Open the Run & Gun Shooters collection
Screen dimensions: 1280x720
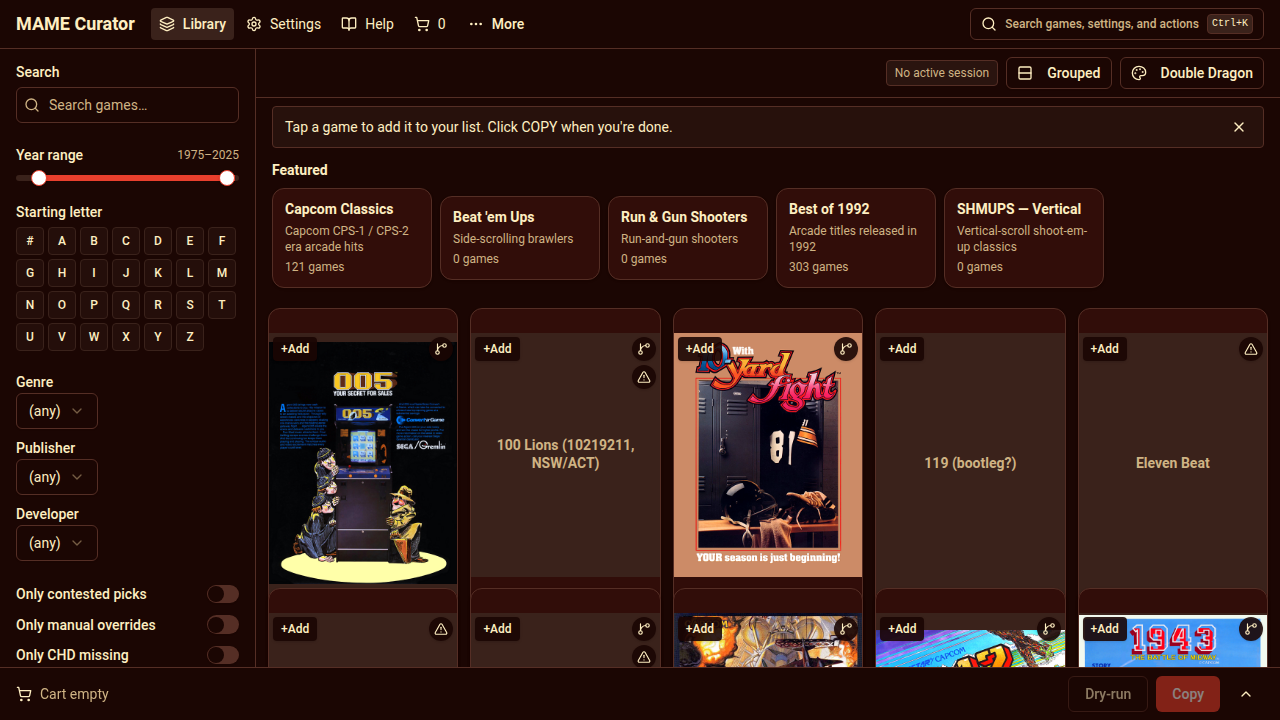point(688,238)
